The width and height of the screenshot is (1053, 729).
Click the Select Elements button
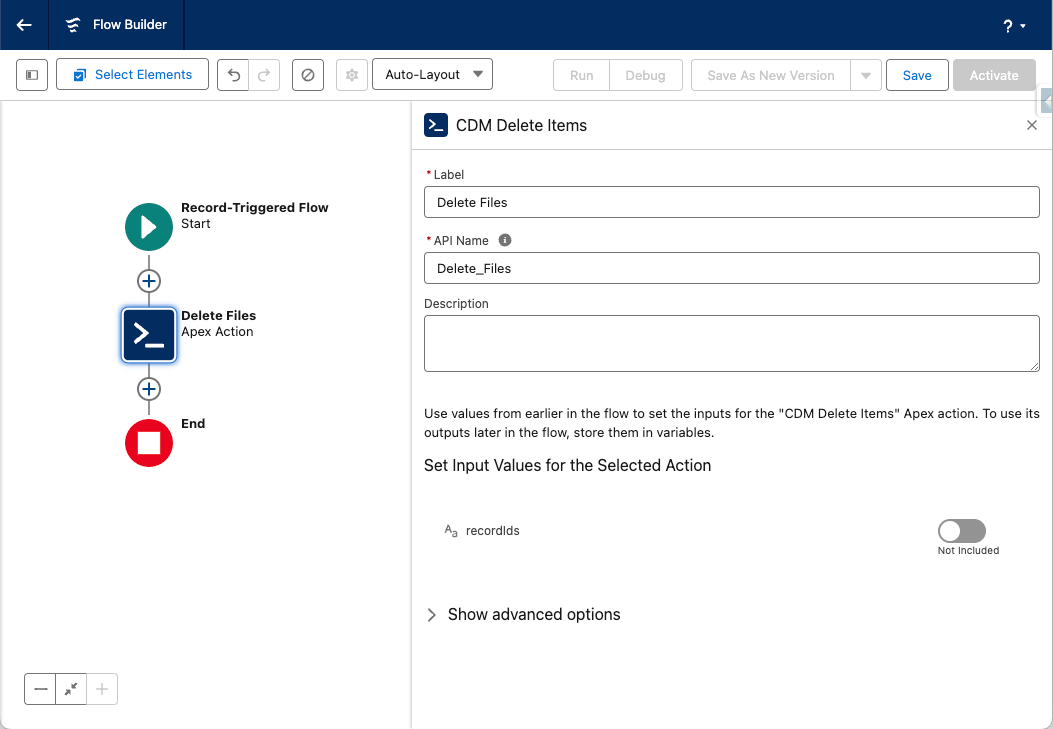132,75
